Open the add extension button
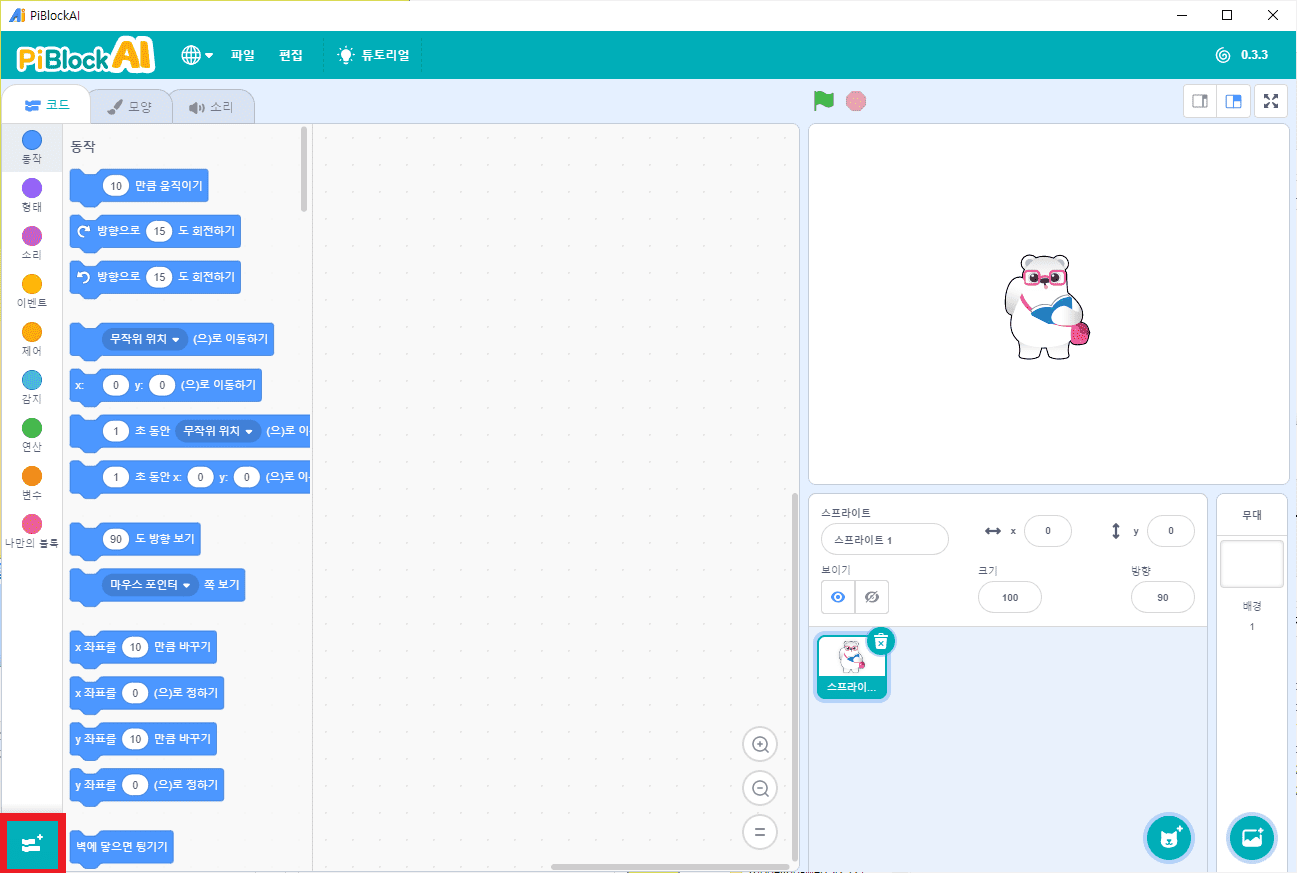The width and height of the screenshot is (1297, 873). (x=33, y=843)
